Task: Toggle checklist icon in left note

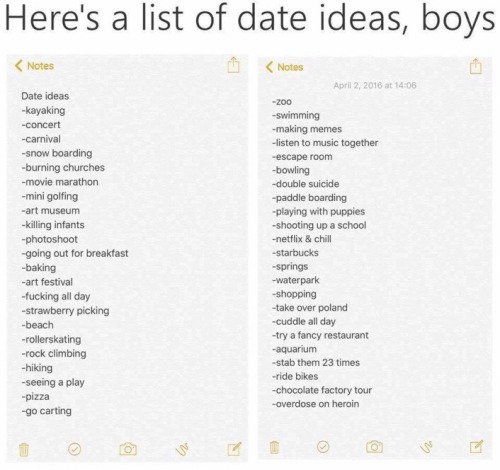Action: click(74, 449)
